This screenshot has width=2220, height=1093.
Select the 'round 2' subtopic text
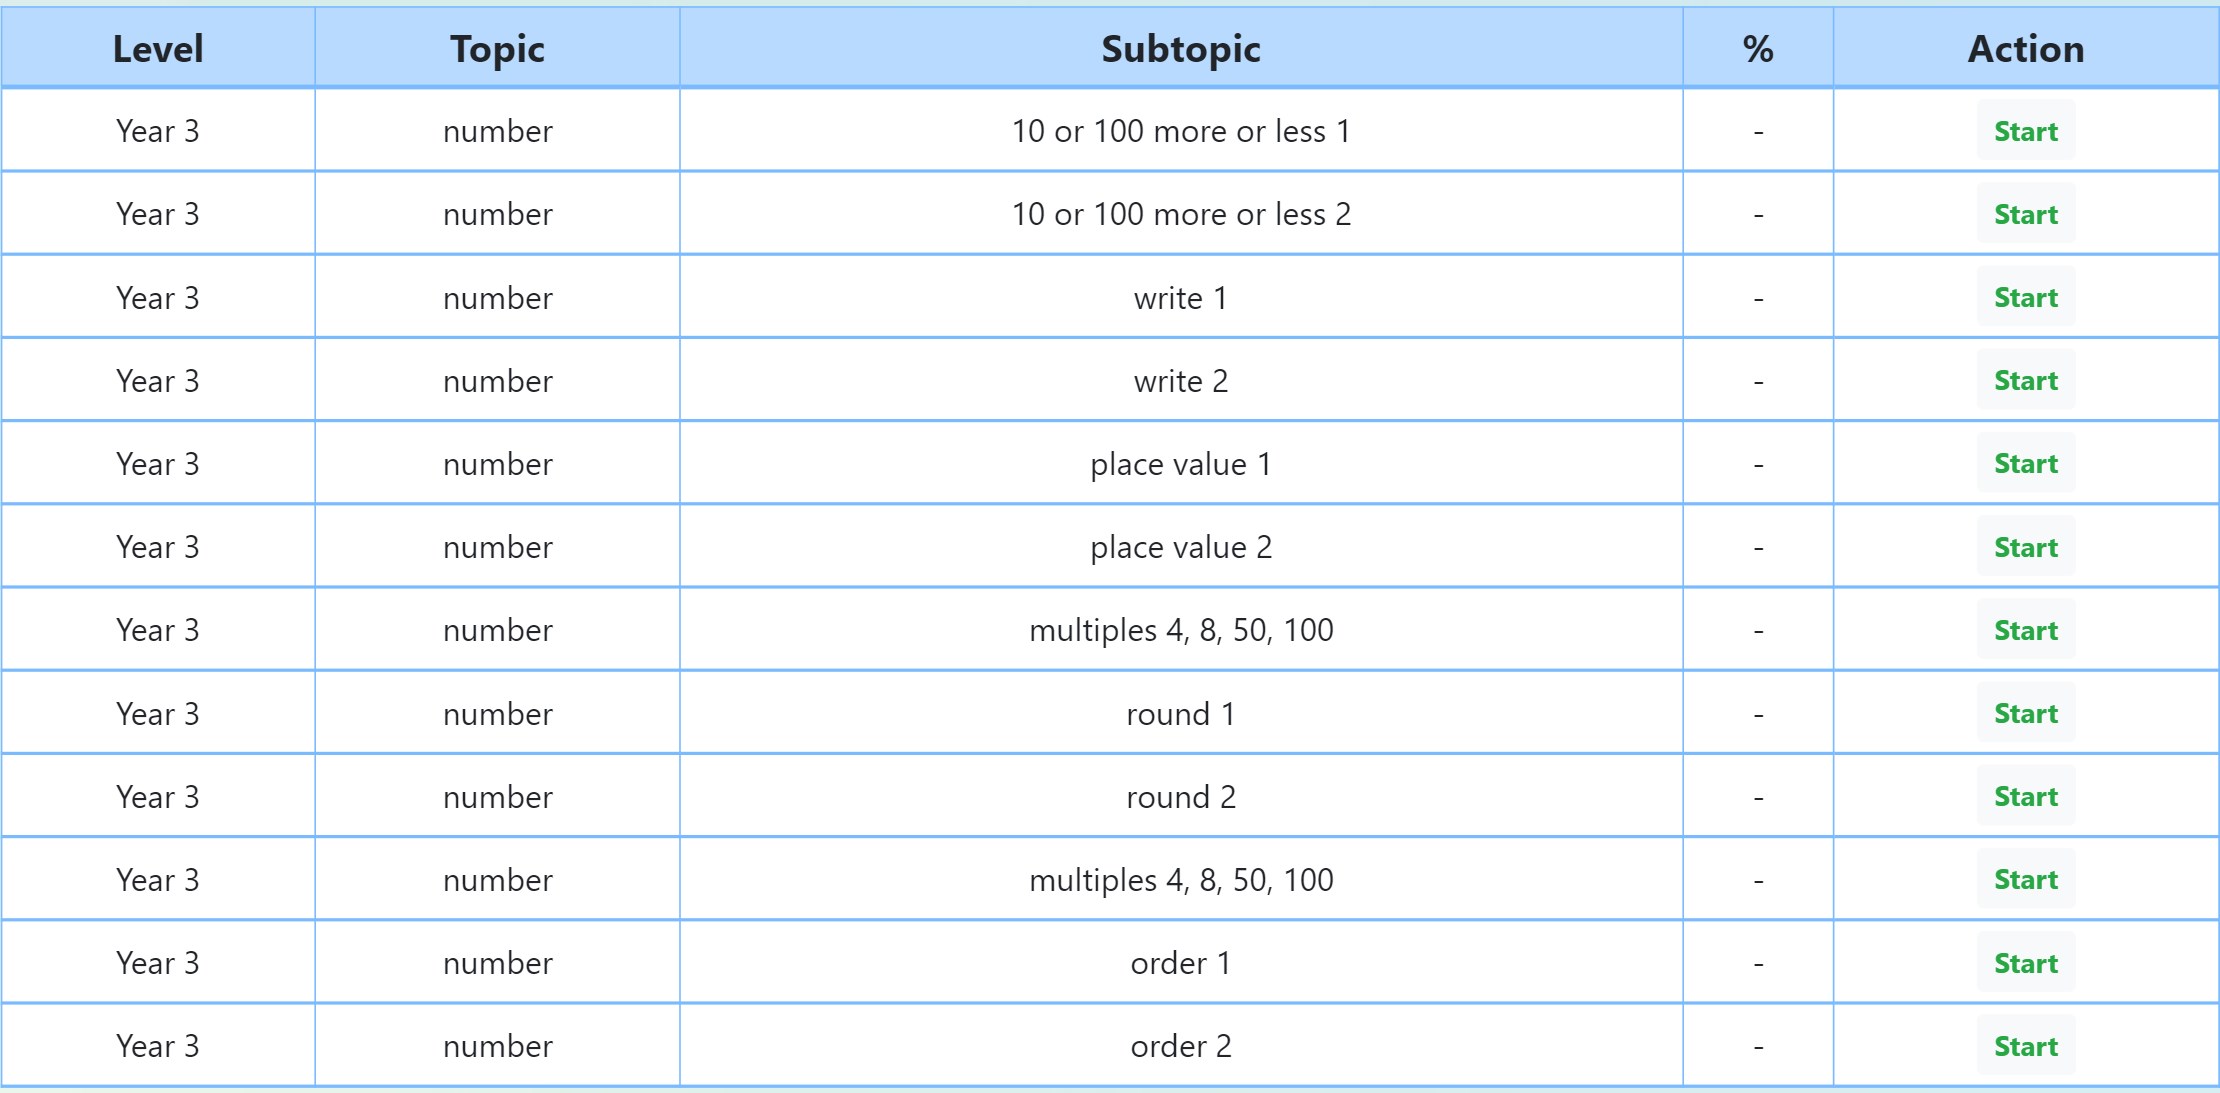click(1180, 797)
